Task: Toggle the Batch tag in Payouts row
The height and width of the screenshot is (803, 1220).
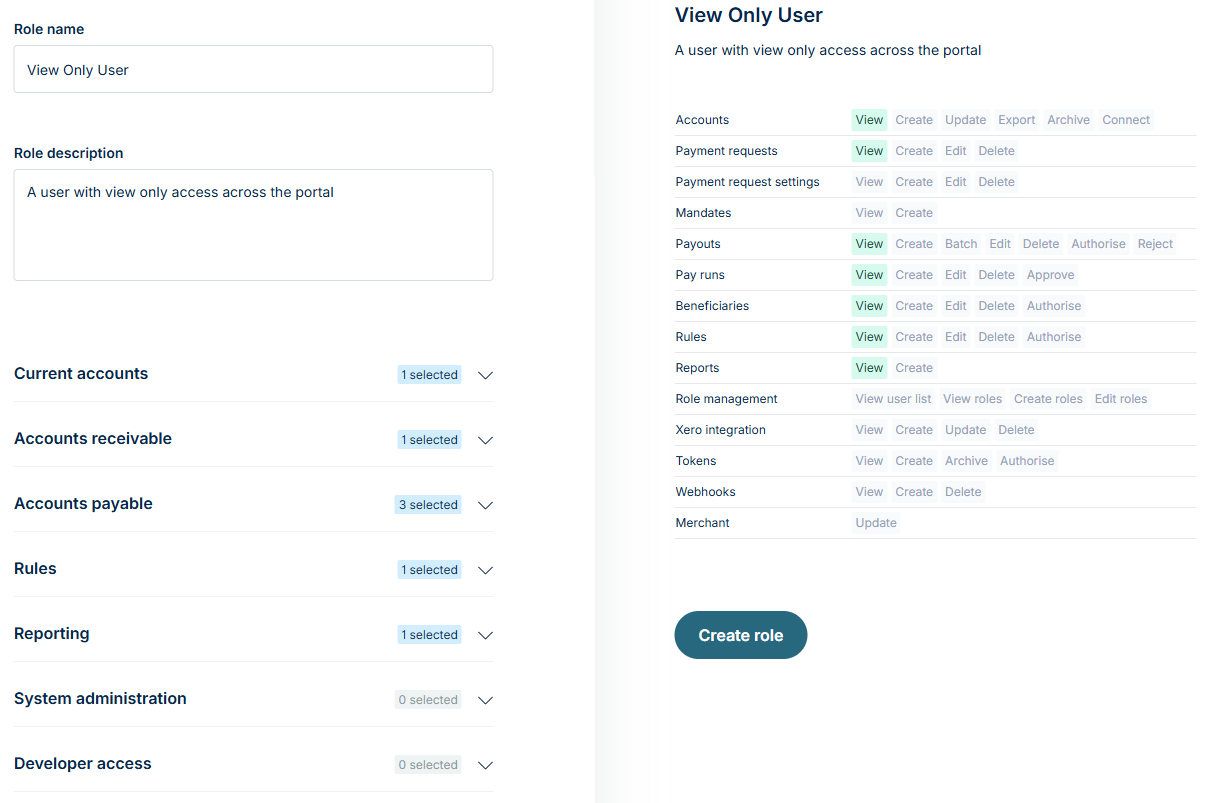Action: click(961, 244)
